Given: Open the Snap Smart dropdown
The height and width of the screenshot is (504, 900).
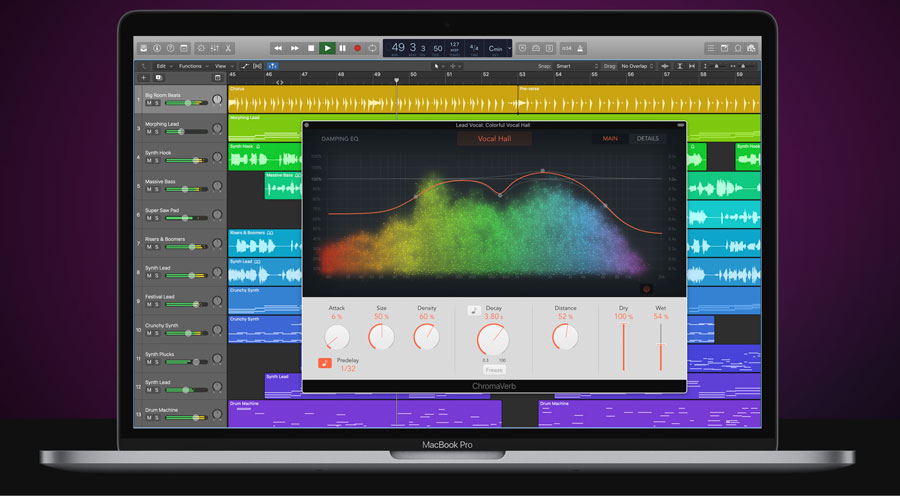Looking at the screenshot, I should pyautogui.click(x=575, y=66).
